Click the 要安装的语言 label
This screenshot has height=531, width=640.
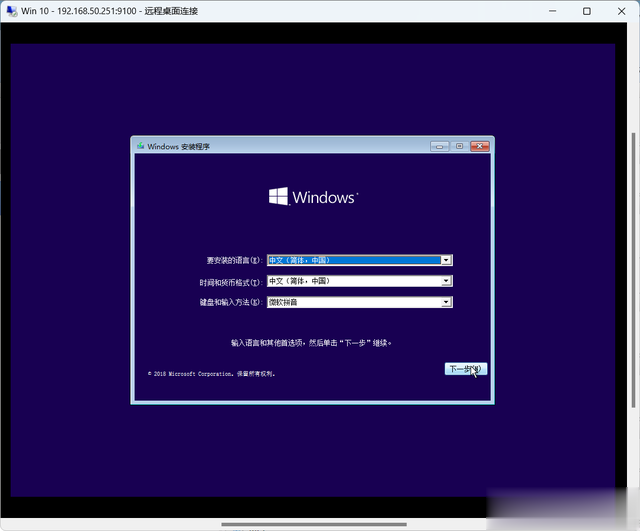click(234, 260)
